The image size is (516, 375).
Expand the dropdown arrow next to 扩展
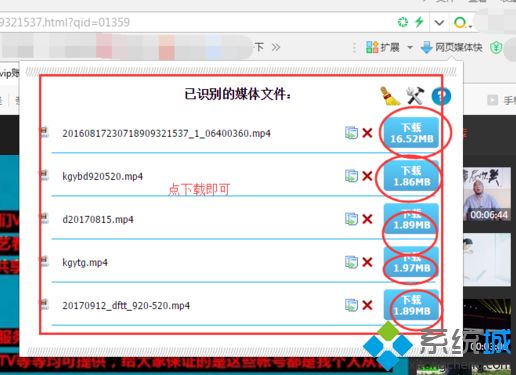tap(410, 48)
